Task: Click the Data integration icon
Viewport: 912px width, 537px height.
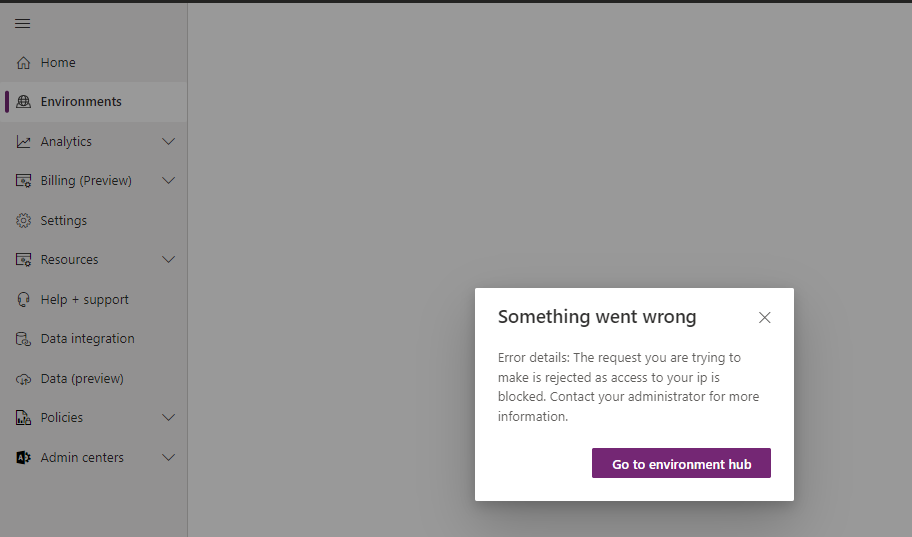Action: pyautogui.click(x=23, y=339)
